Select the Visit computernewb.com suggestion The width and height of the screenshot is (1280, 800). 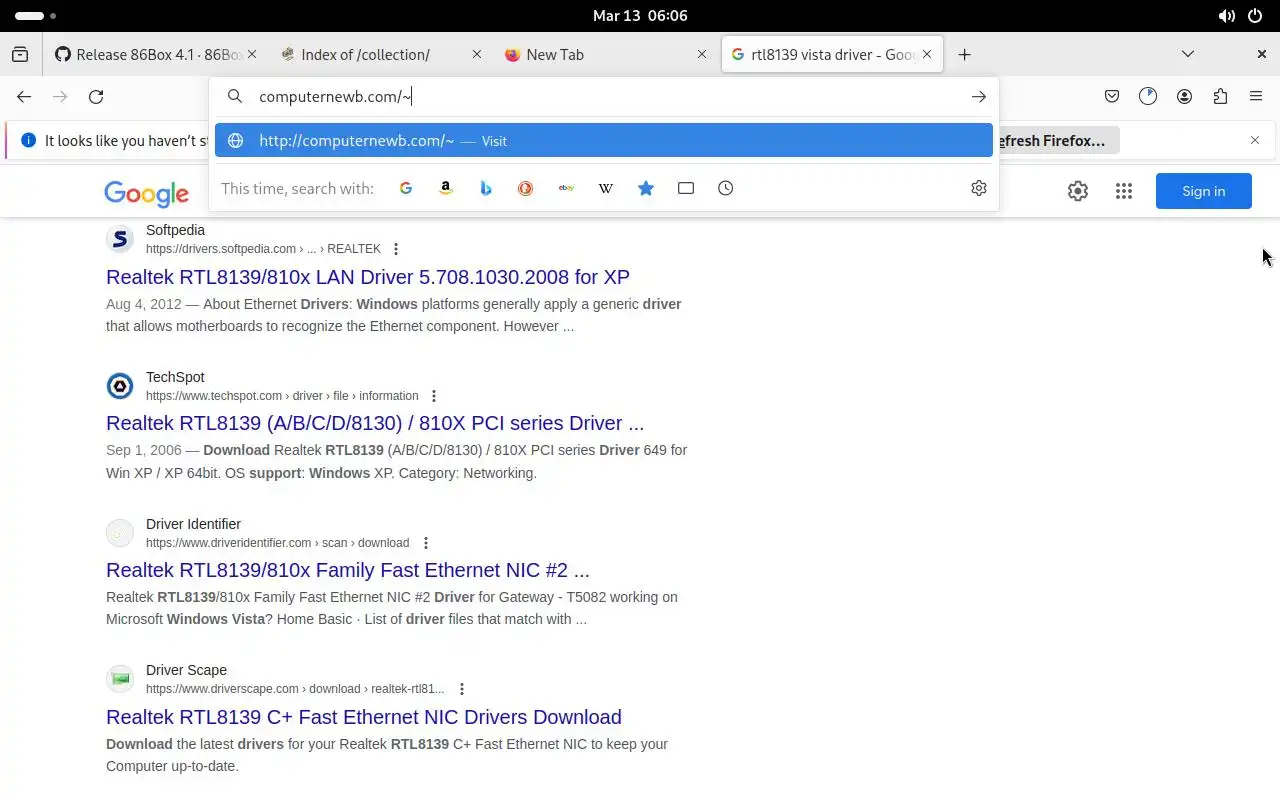coord(604,141)
